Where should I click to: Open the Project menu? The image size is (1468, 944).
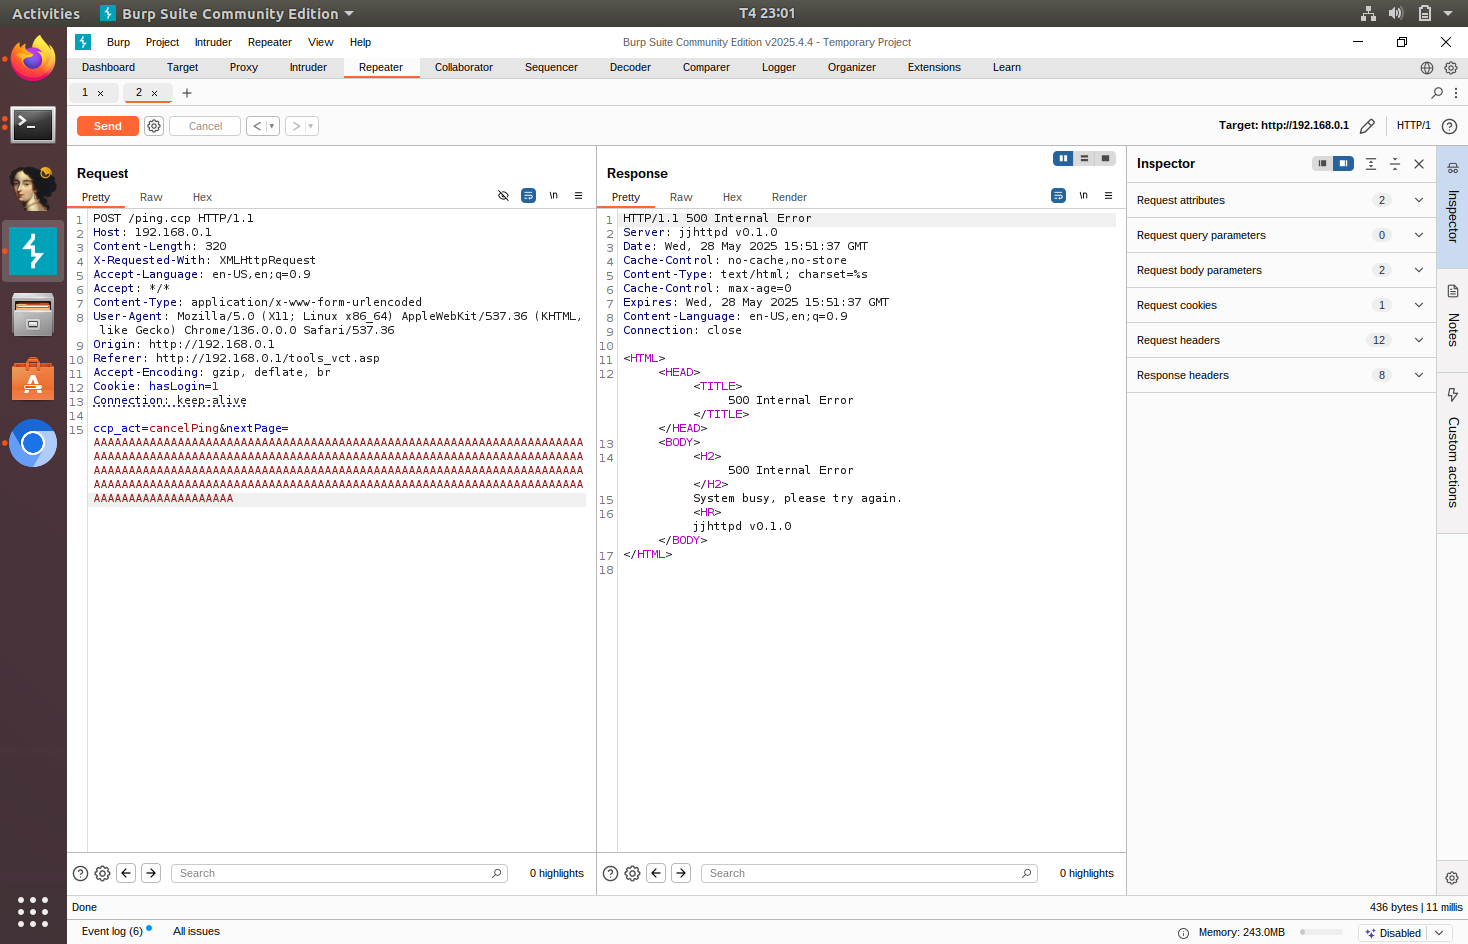click(162, 42)
